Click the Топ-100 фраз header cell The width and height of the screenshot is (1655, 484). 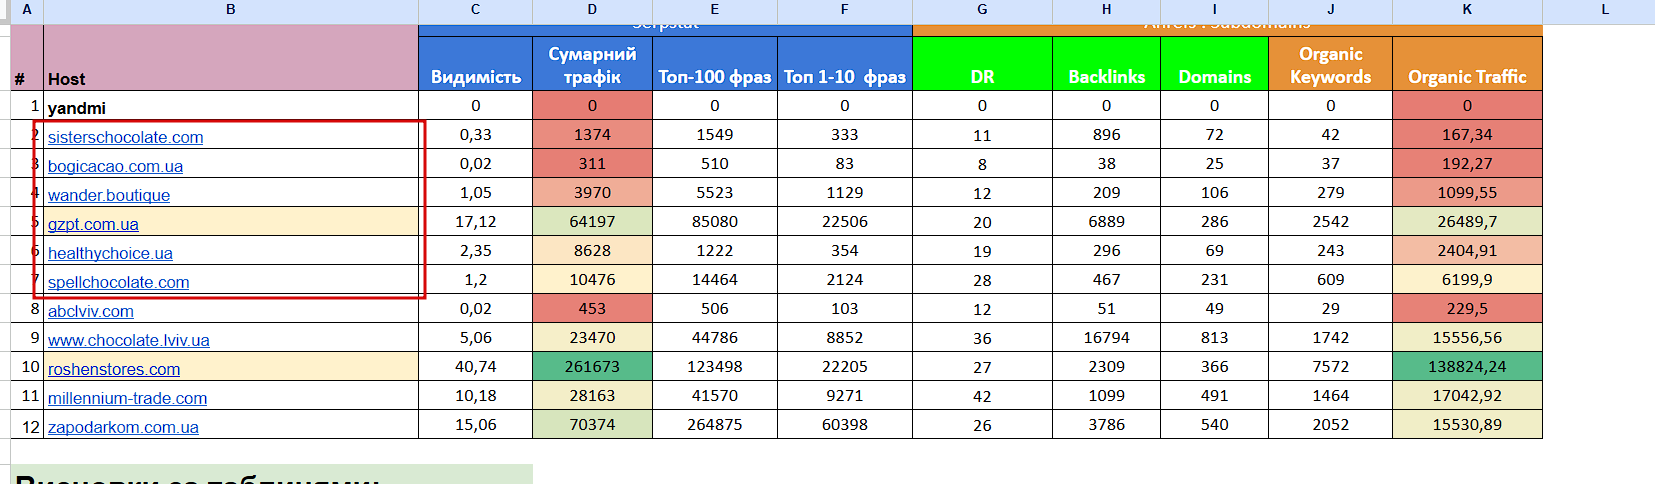tap(714, 63)
